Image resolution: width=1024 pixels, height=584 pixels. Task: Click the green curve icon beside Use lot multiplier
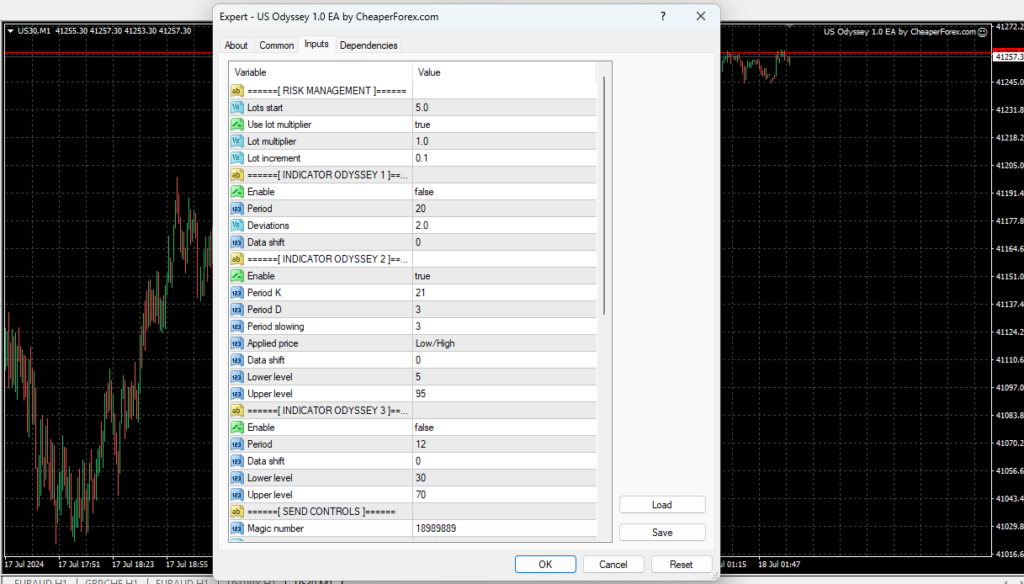coord(235,124)
